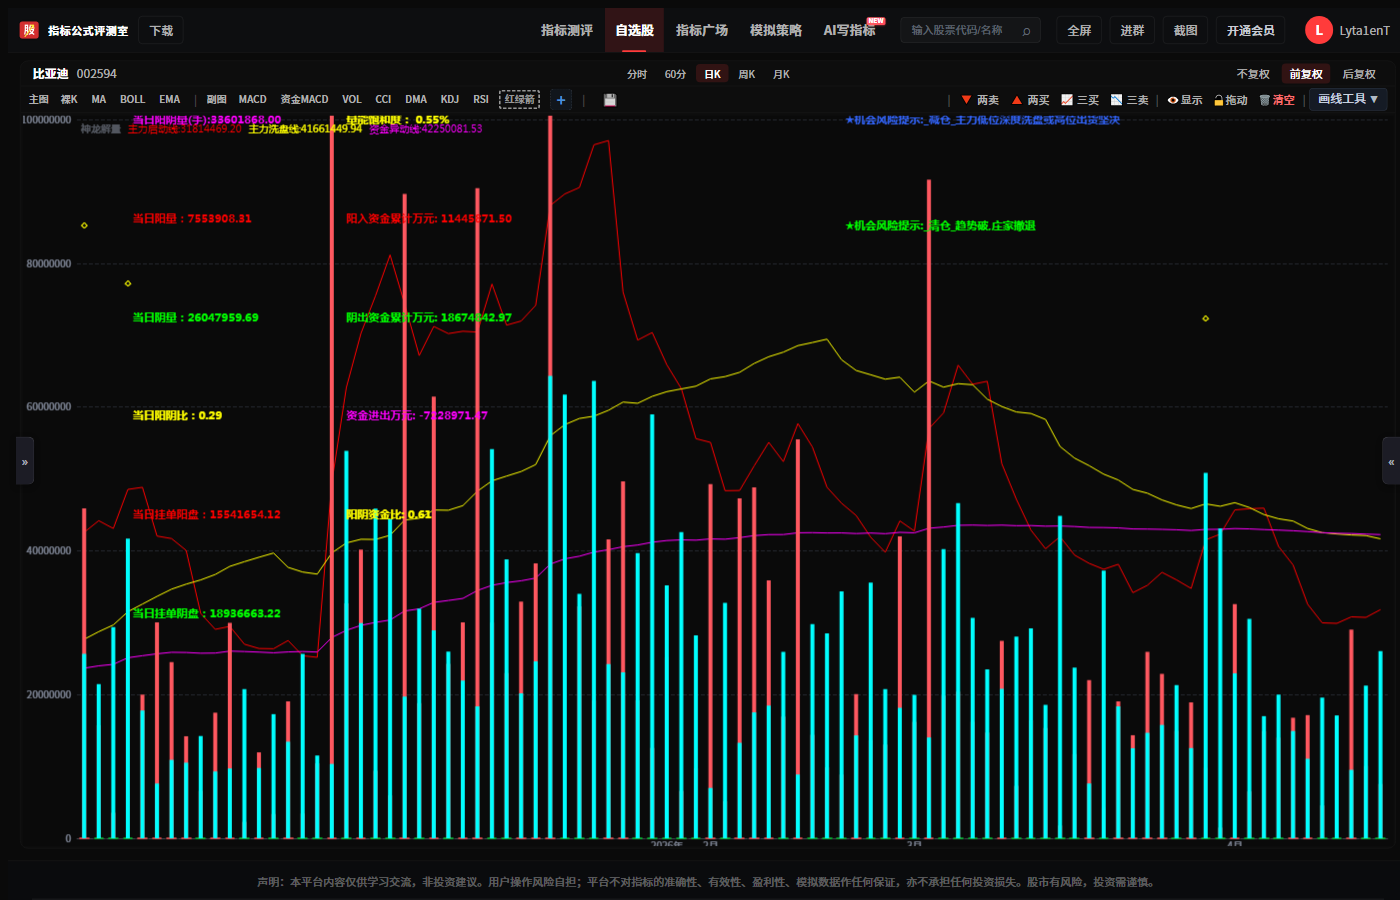Click the 比亚迪 stock name
Viewport: 1400px width, 900px height.
51,74
